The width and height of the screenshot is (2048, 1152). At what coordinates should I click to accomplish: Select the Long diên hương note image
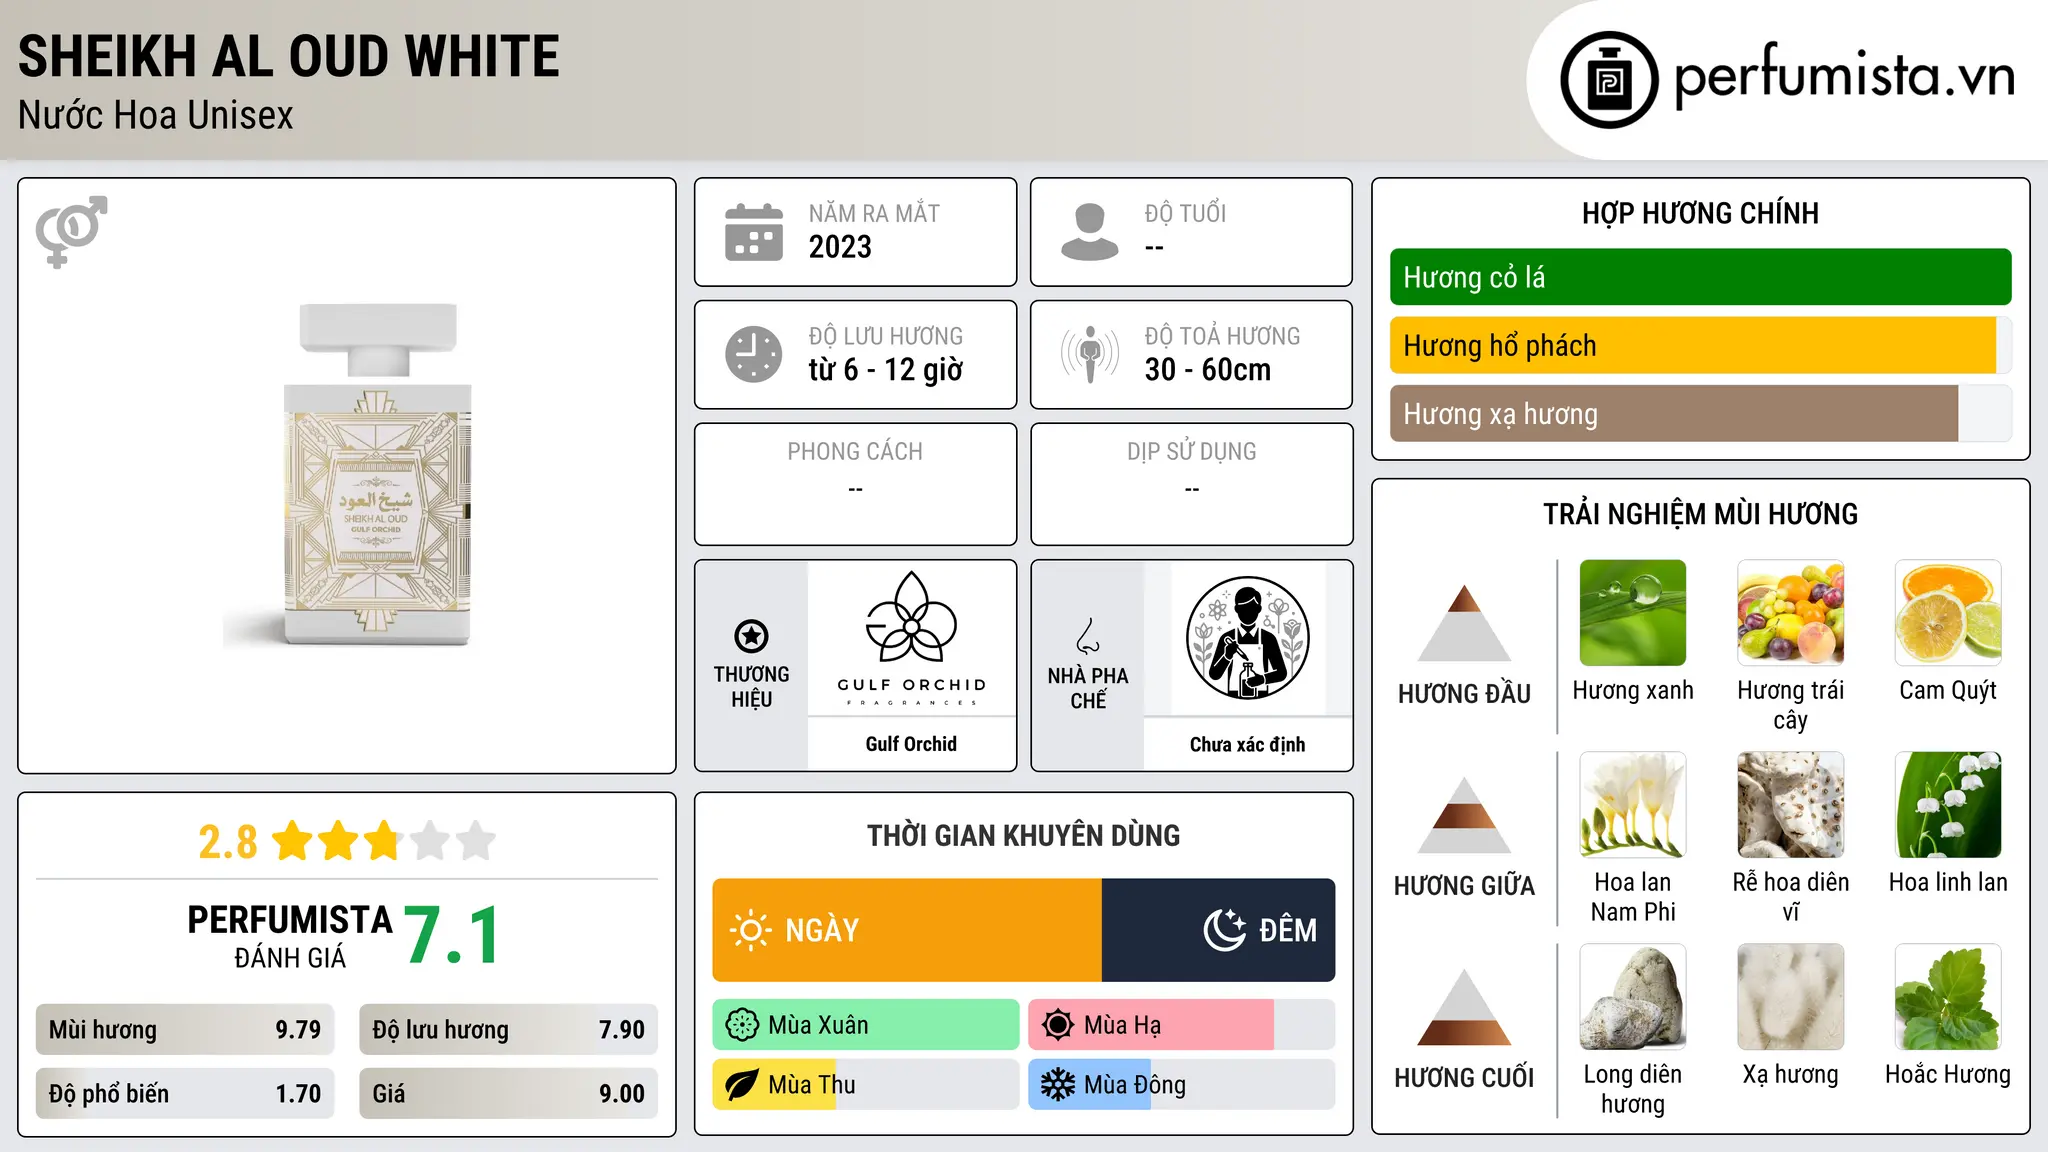pos(1633,997)
